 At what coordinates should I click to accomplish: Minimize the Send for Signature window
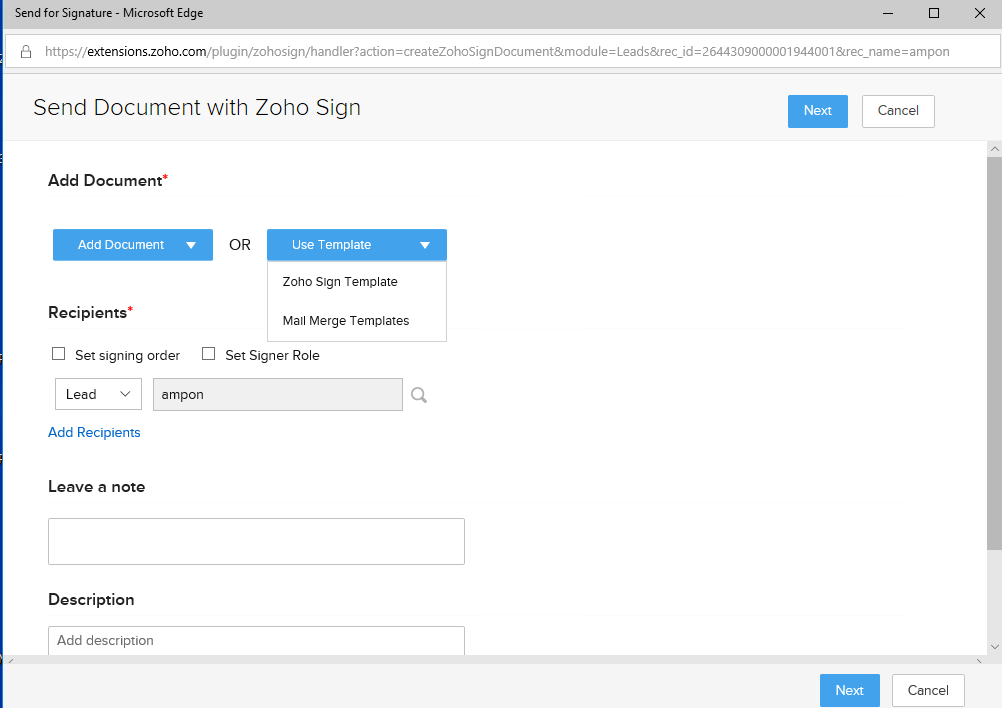coord(888,13)
